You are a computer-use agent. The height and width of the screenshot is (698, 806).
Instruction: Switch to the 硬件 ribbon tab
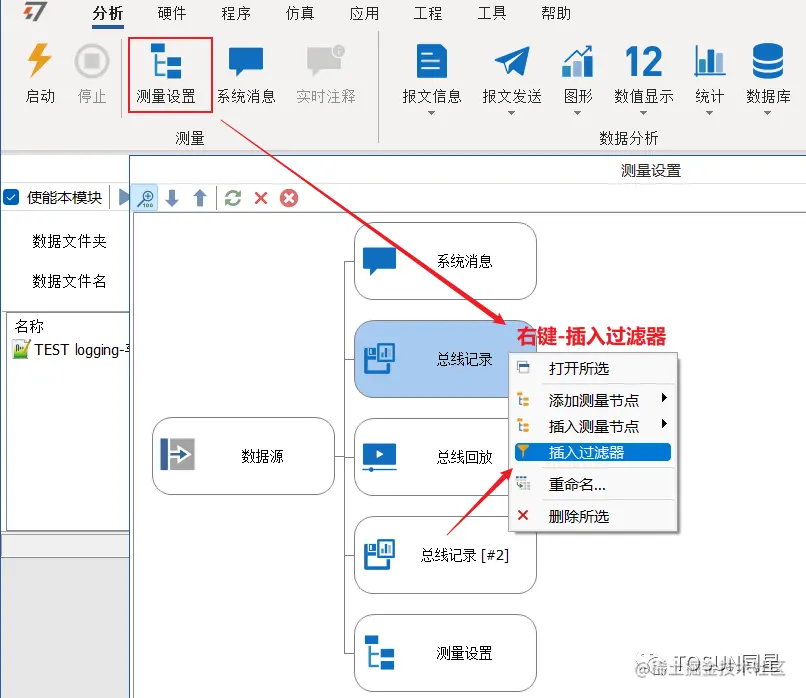click(172, 13)
